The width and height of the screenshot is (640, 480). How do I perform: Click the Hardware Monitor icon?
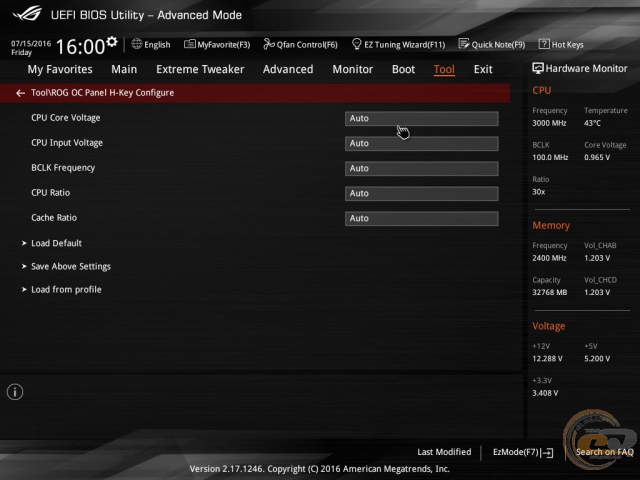[x=538, y=69]
